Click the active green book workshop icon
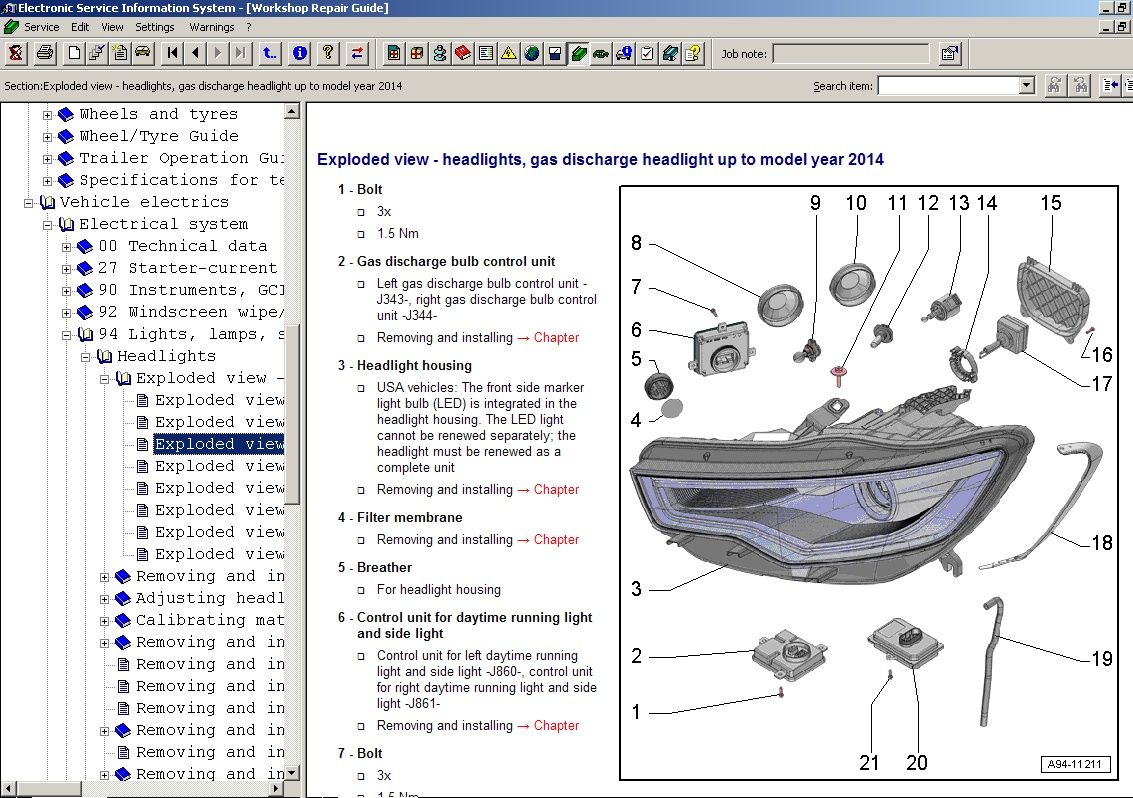This screenshot has width=1133, height=798. tap(578, 53)
